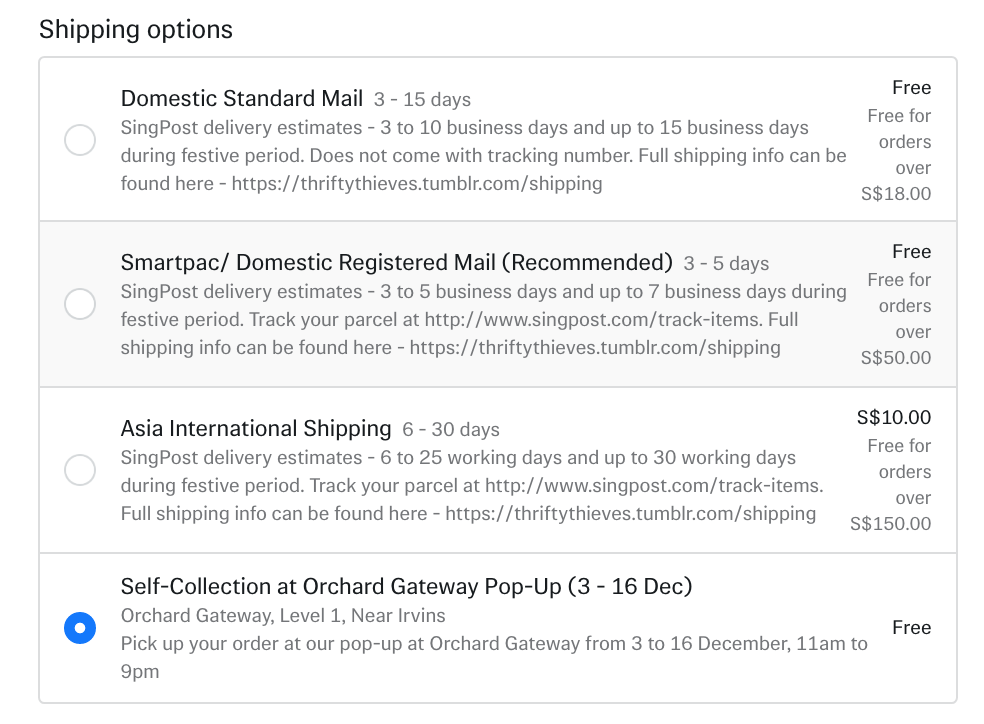Select the Domestic Standard Mail radio button

coord(80,140)
